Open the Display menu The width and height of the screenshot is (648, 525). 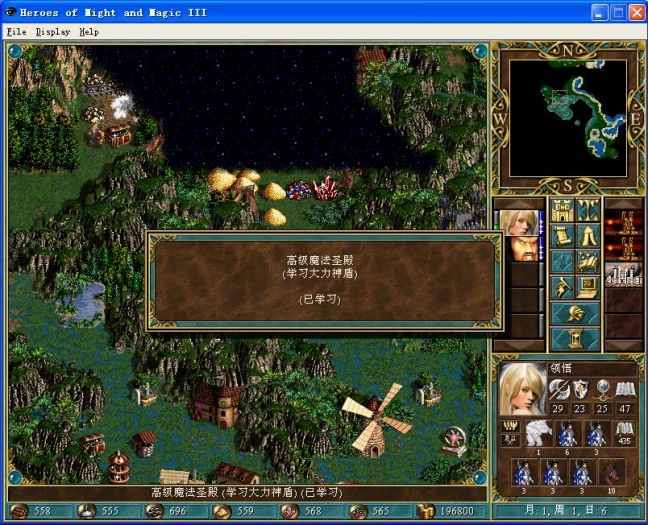pyautogui.click(x=52, y=31)
